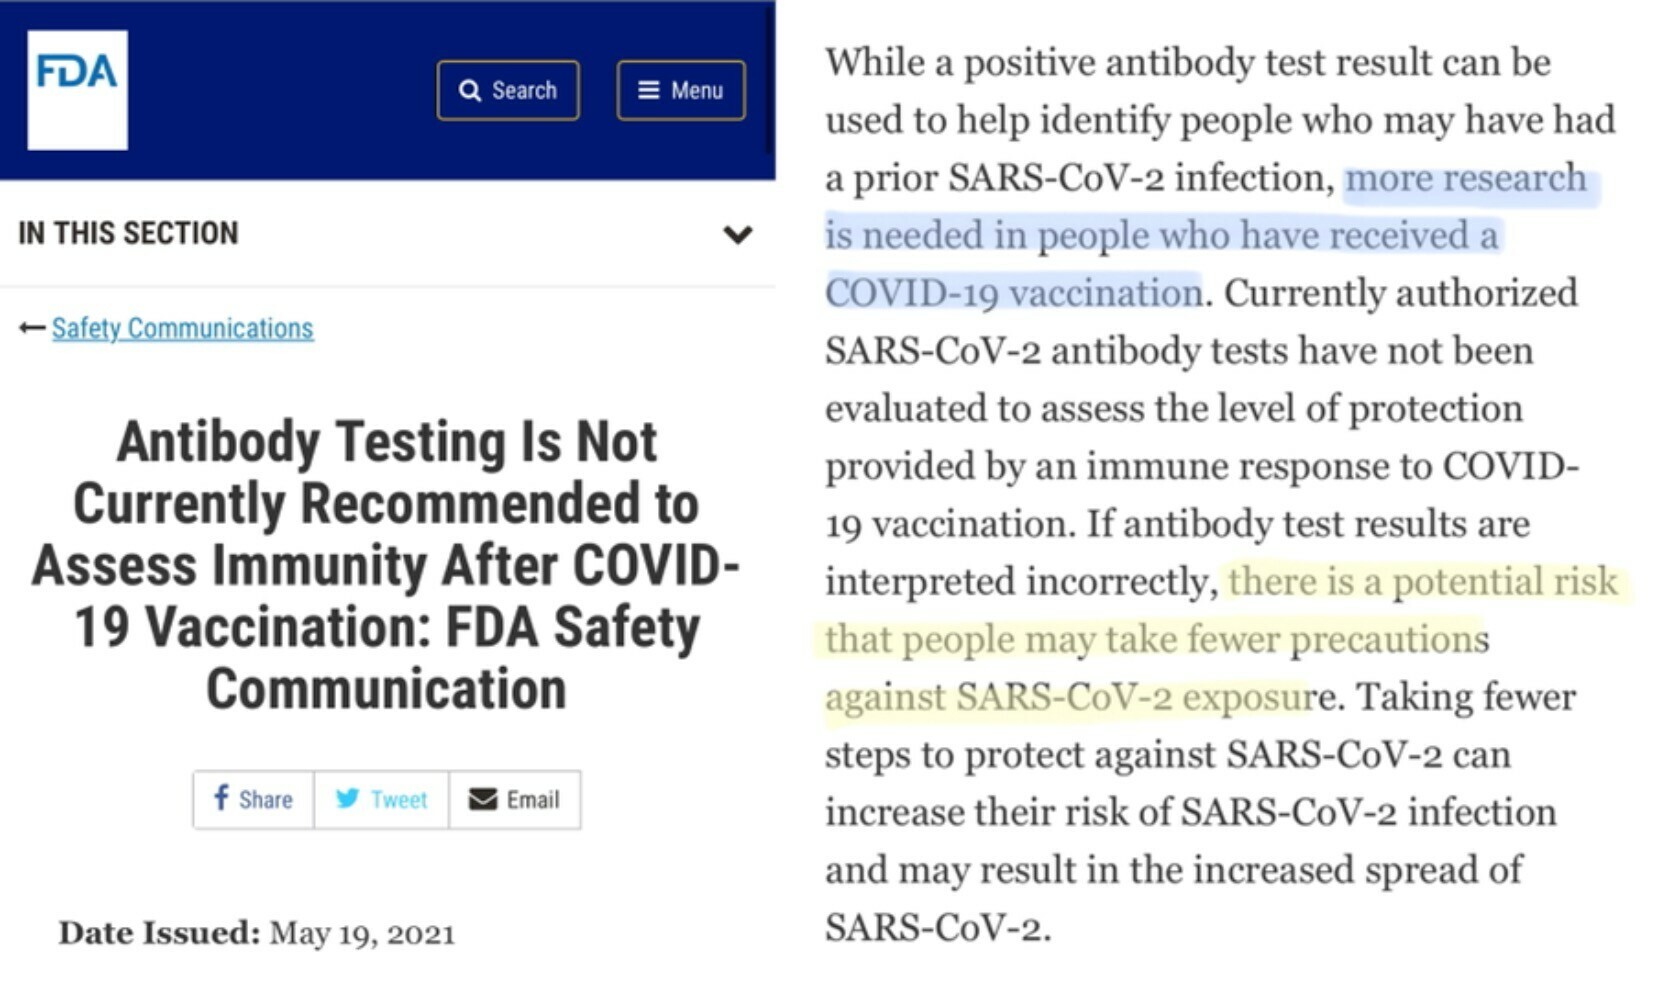The image size is (1658, 988).
Task: Click the Facebook share icon
Action: tap(221, 798)
